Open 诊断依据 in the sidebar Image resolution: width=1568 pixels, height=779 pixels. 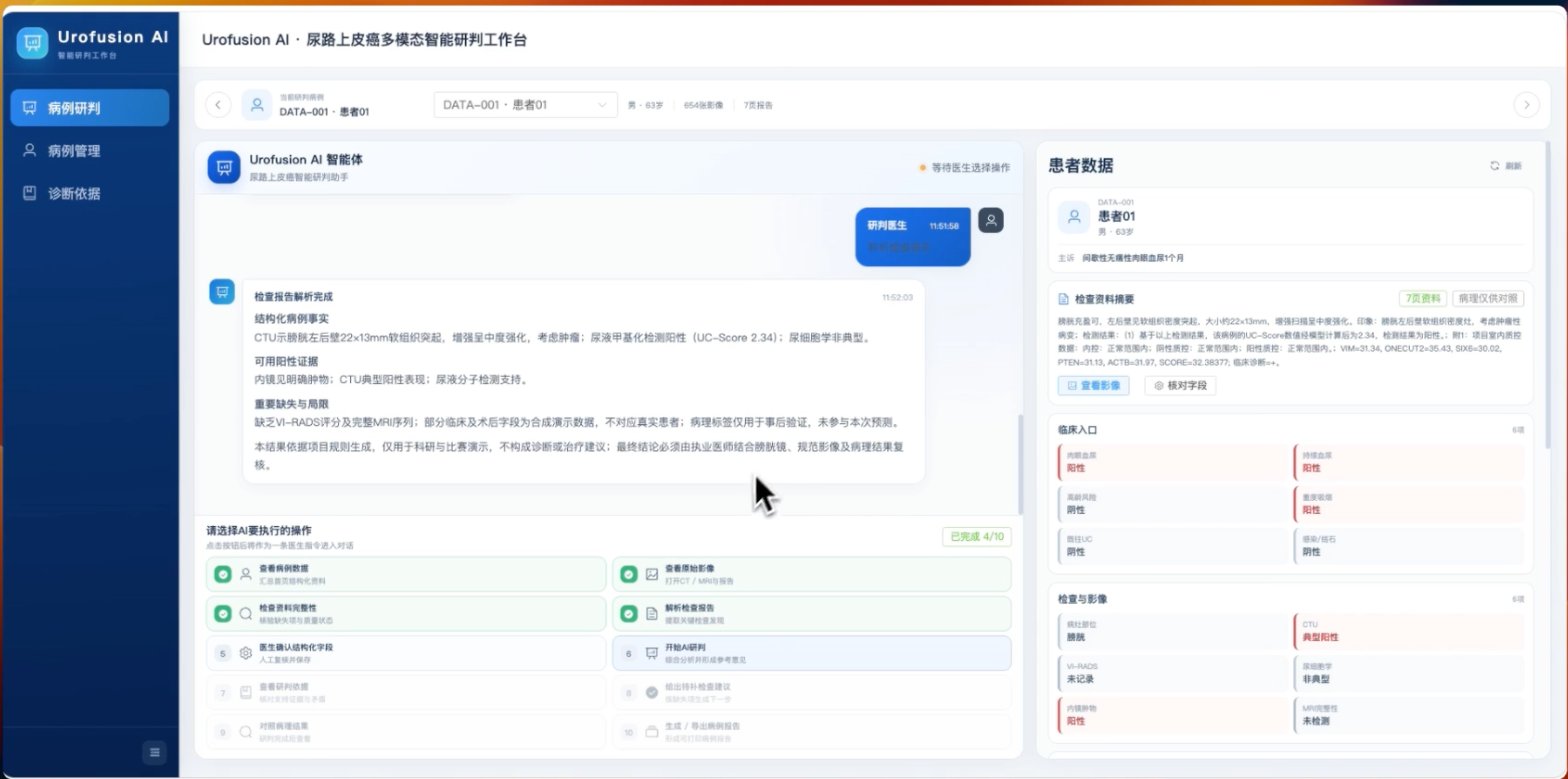[89, 194]
